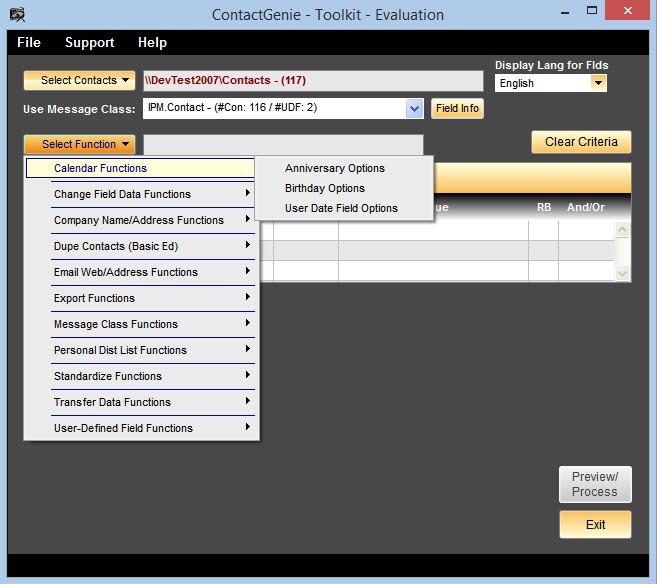This screenshot has height=584, width=657.
Task: Open Email Web/Address Functions submenu
Action: point(142,272)
